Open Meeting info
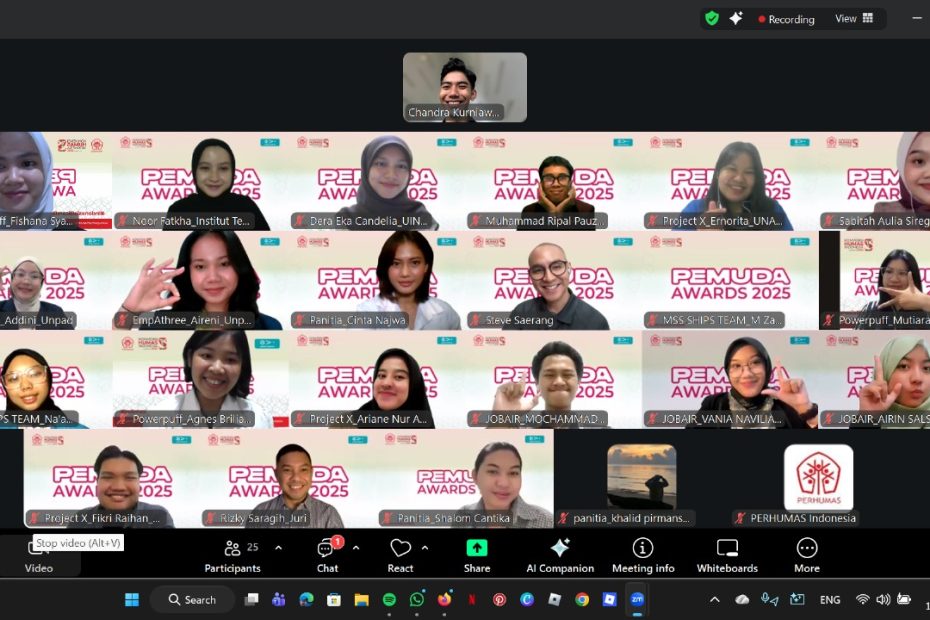Image resolution: width=930 pixels, height=620 pixels. click(643, 555)
